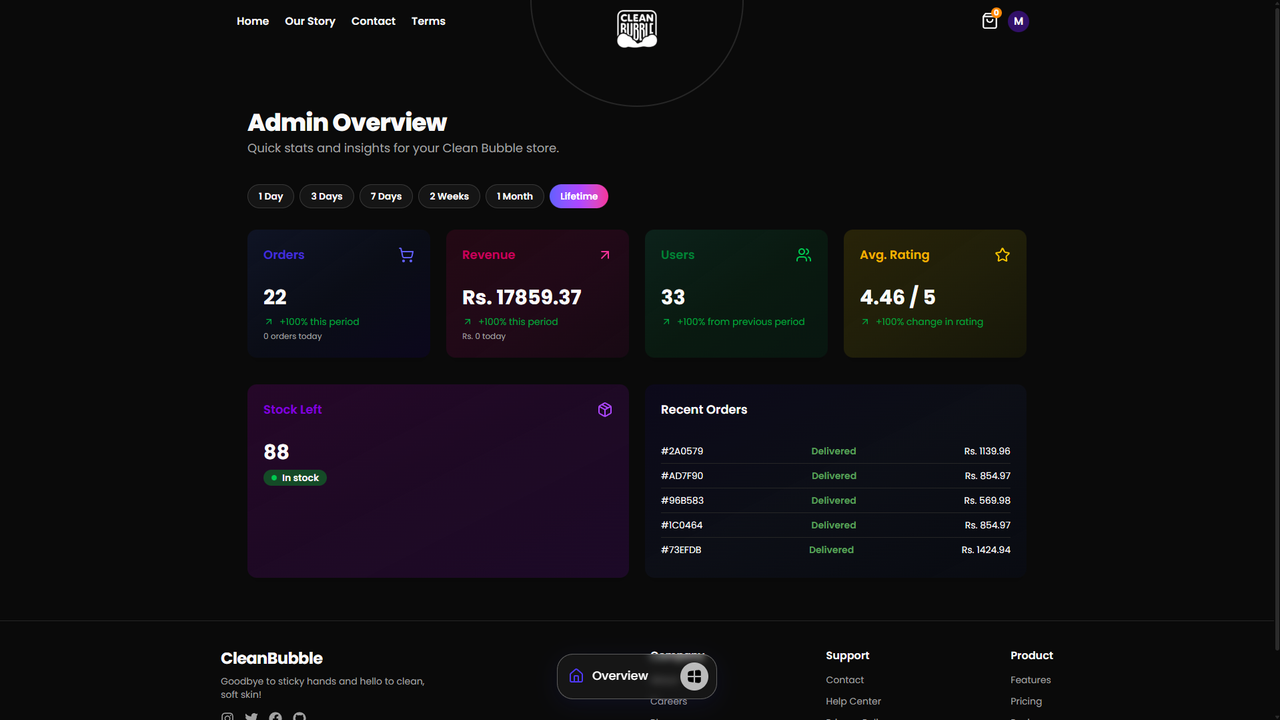Click the home icon in floating nav
The height and width of the screenshot is (720, 1280).
pyautogui.click(x=576, y=676)
